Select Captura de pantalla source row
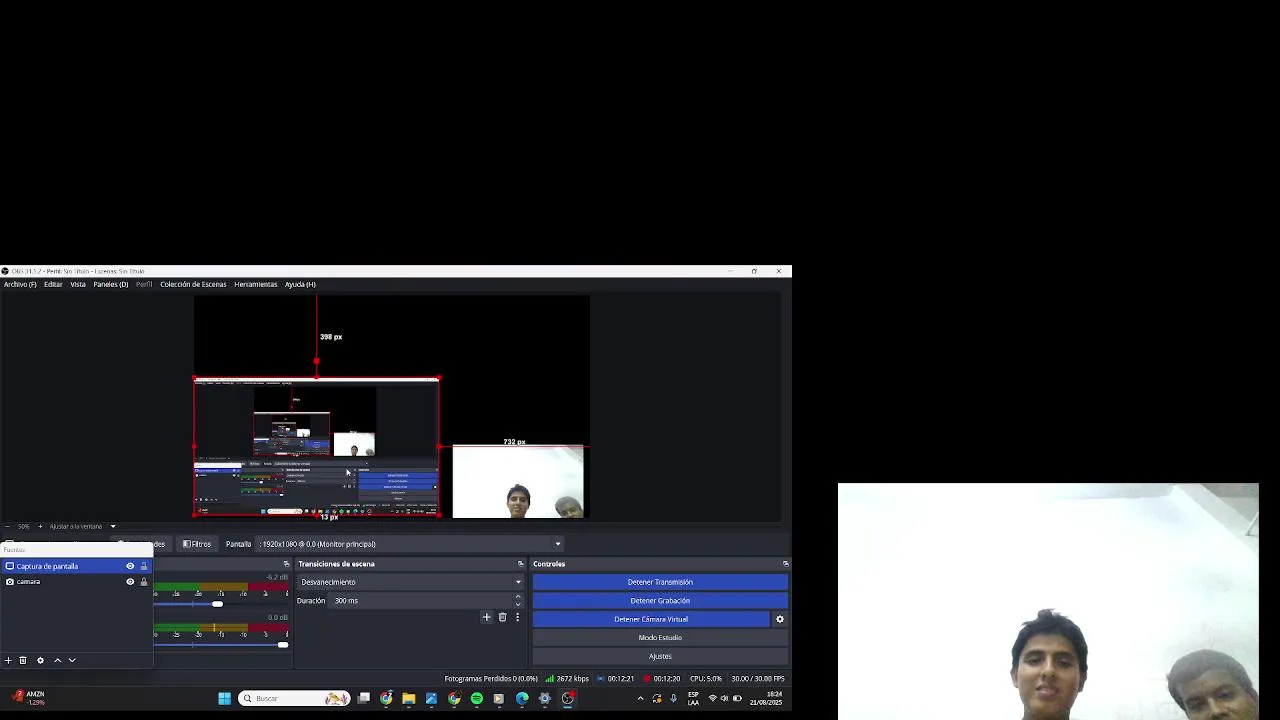 click(76, 566)
